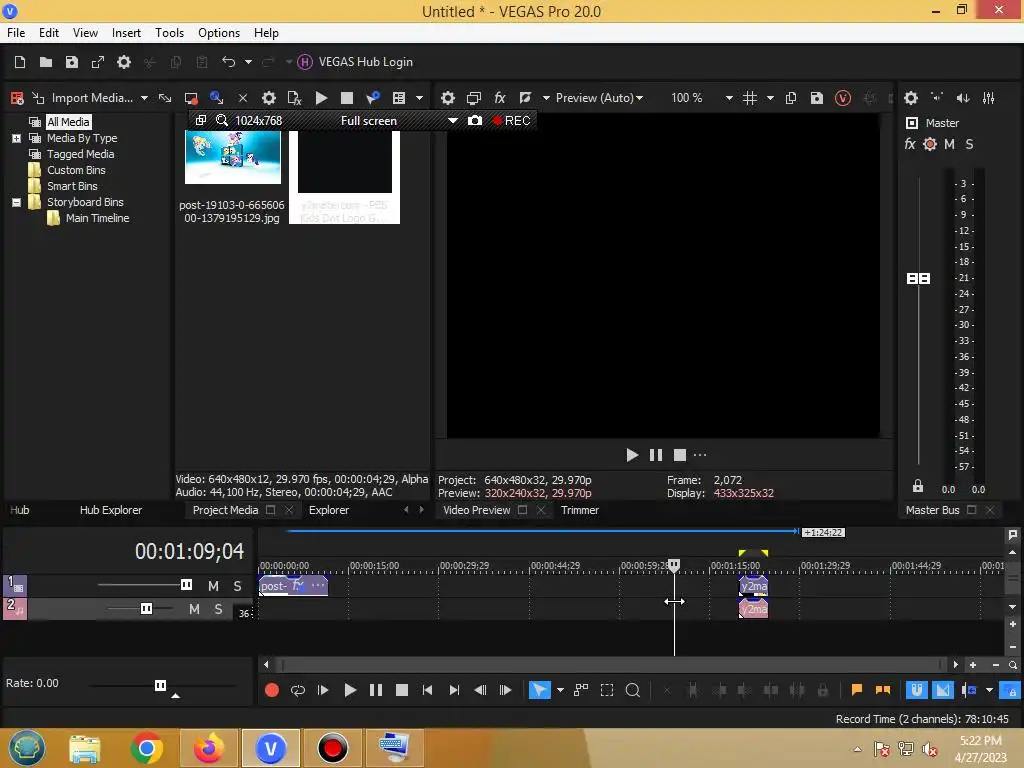Stop media preview in Project Media toolbar
Viewport: 1024px width, 768px height.
click(347, 98)
